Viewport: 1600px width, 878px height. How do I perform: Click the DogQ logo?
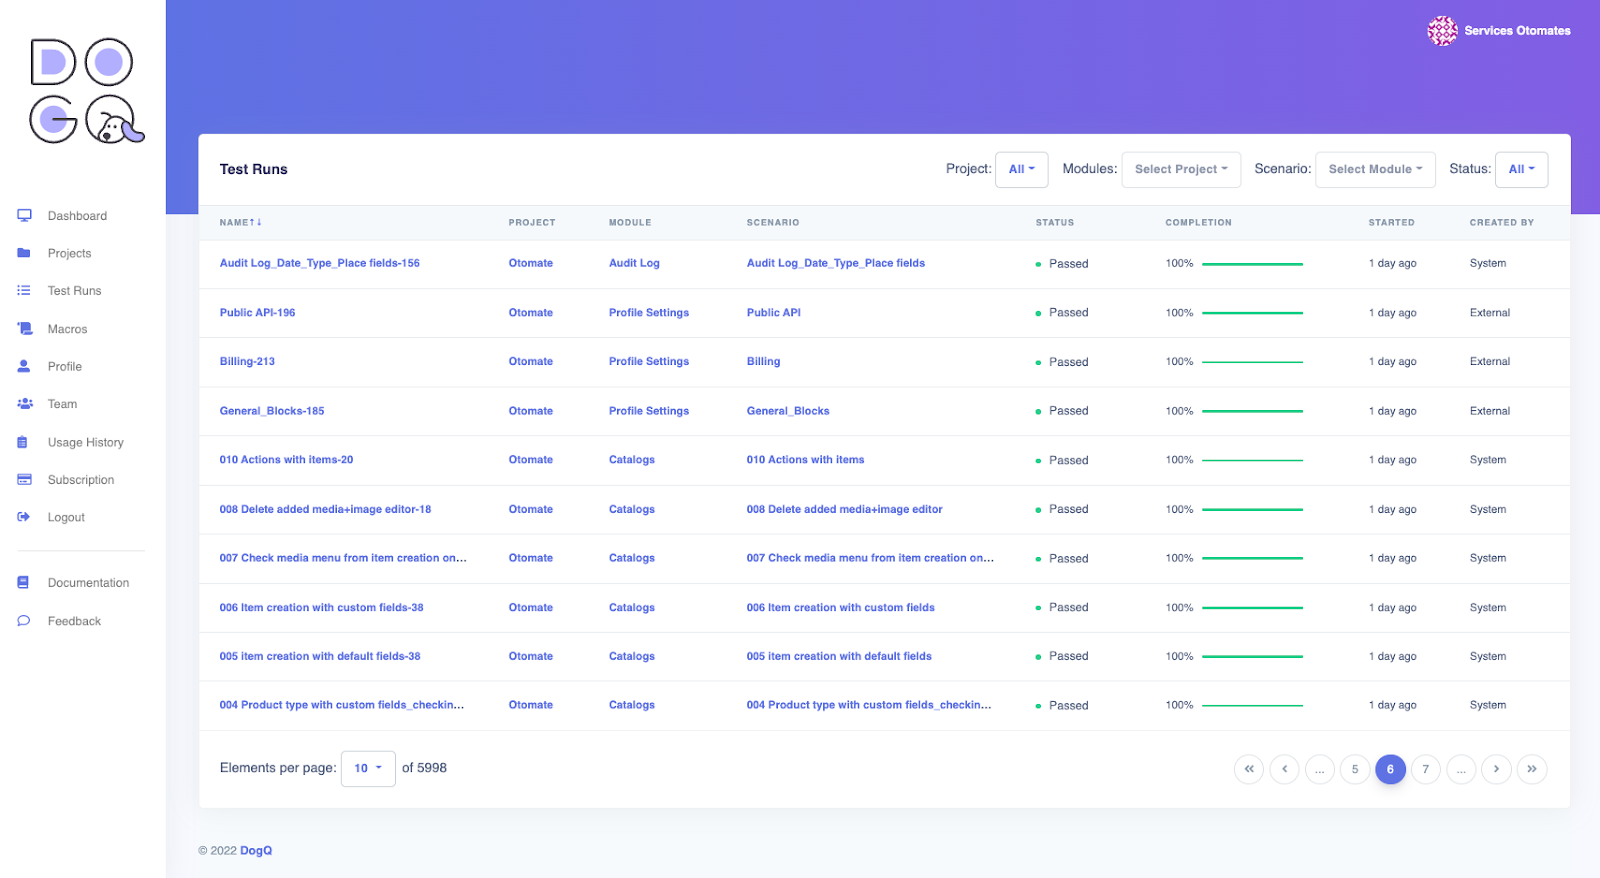[87, 91]
